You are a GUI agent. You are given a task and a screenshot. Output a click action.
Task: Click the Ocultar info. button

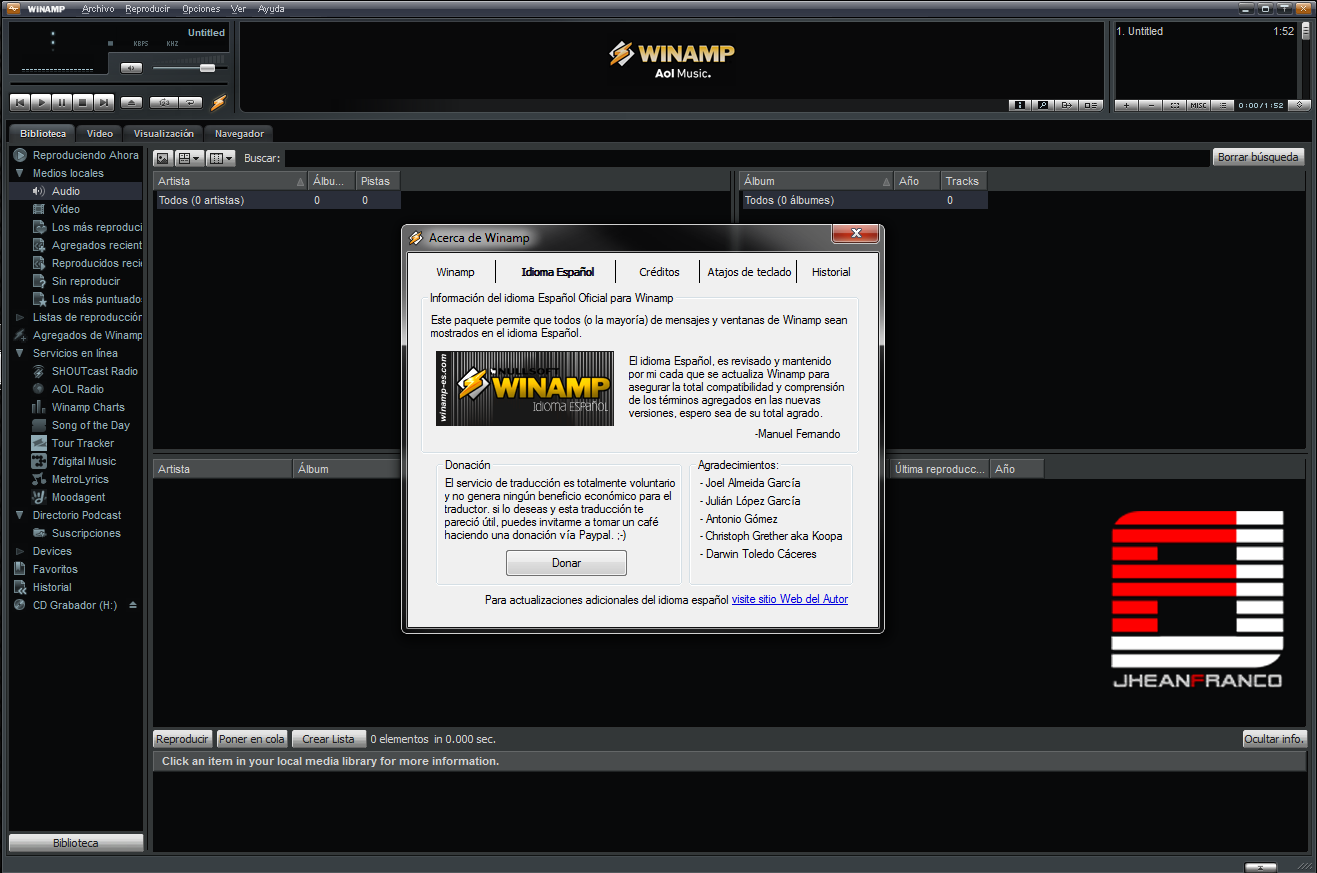click(1274, 739)
